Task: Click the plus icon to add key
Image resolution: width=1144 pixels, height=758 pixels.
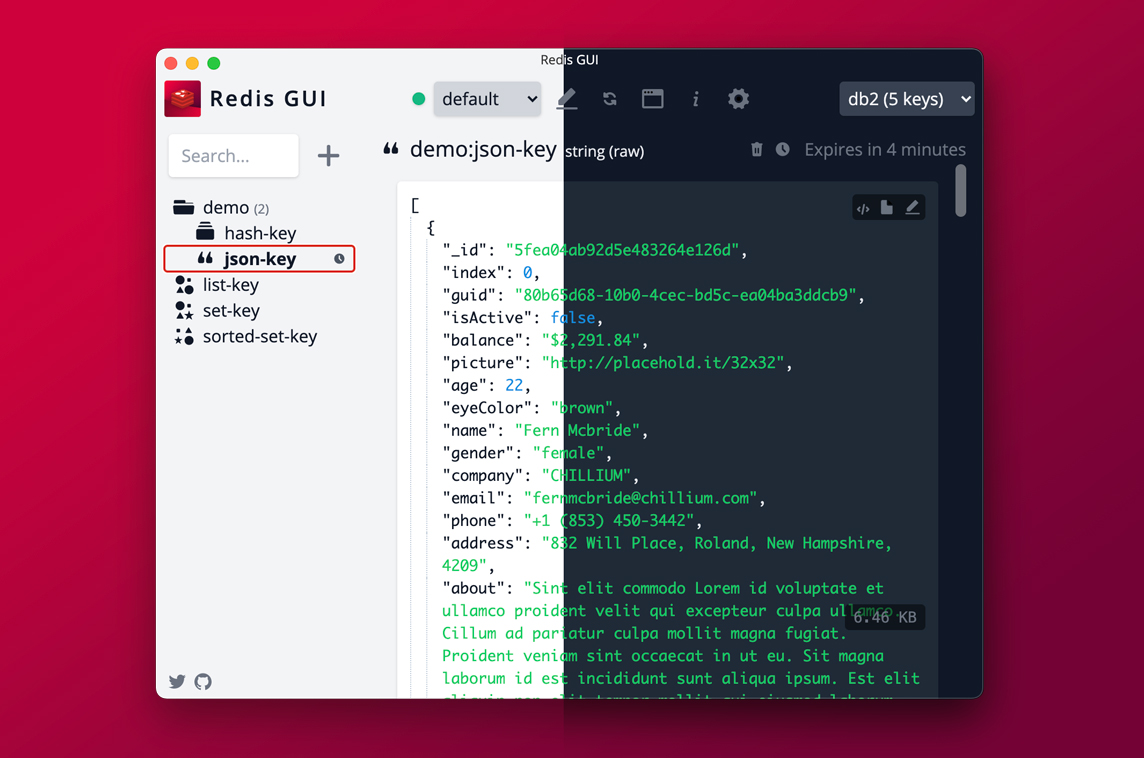Action: (x=328, y=155)
